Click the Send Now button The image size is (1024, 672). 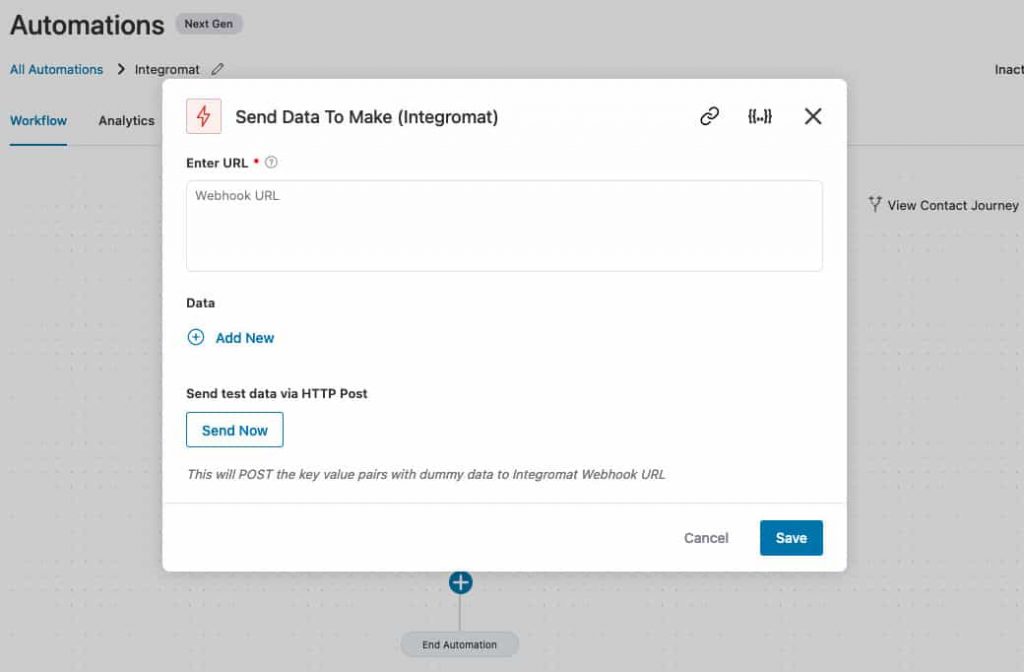click(234, 430)
